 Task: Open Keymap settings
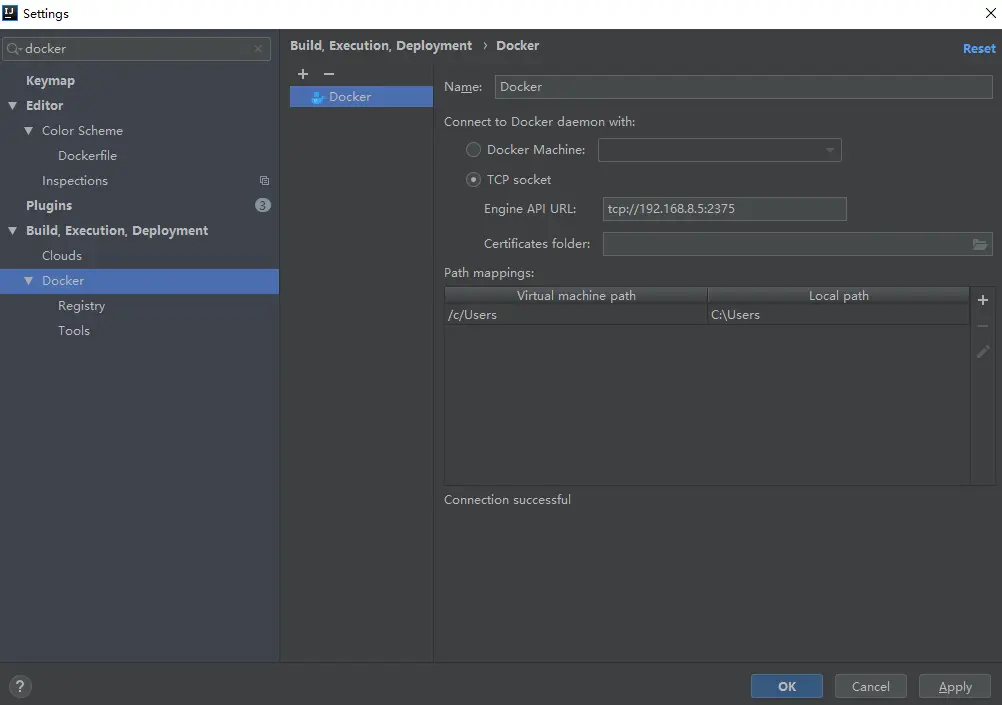click(x=50, y=81)
